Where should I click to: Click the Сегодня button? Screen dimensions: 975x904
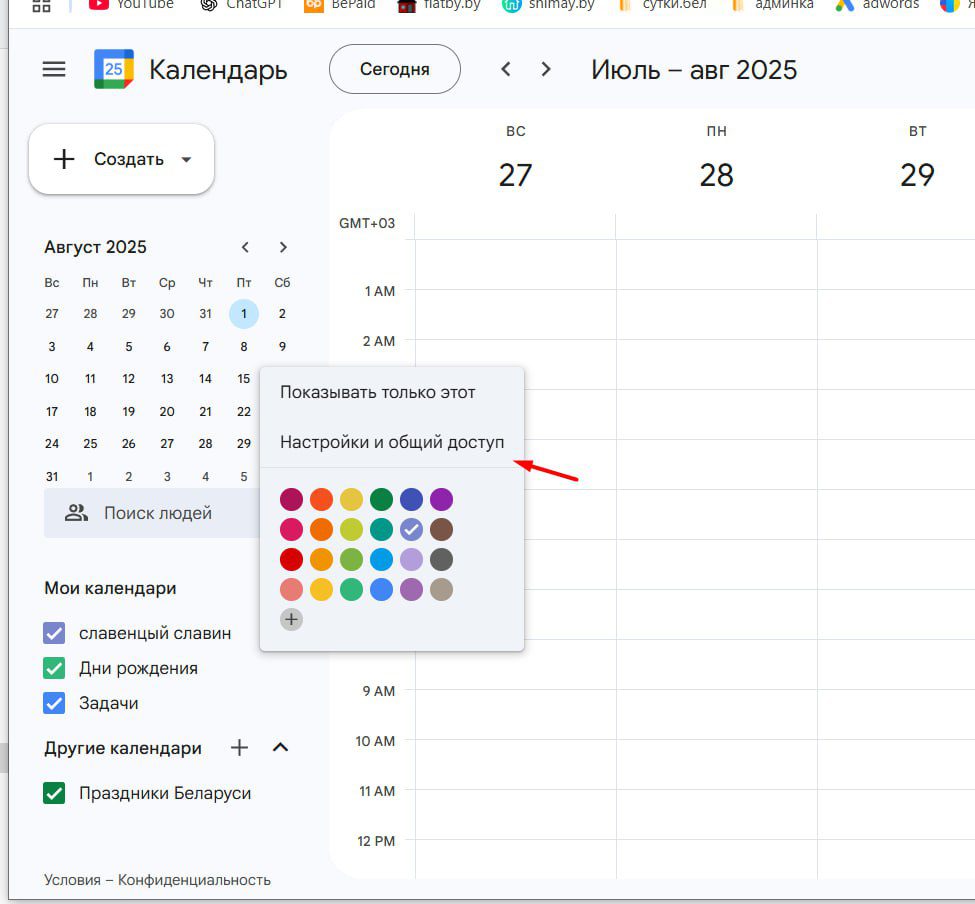394,69
